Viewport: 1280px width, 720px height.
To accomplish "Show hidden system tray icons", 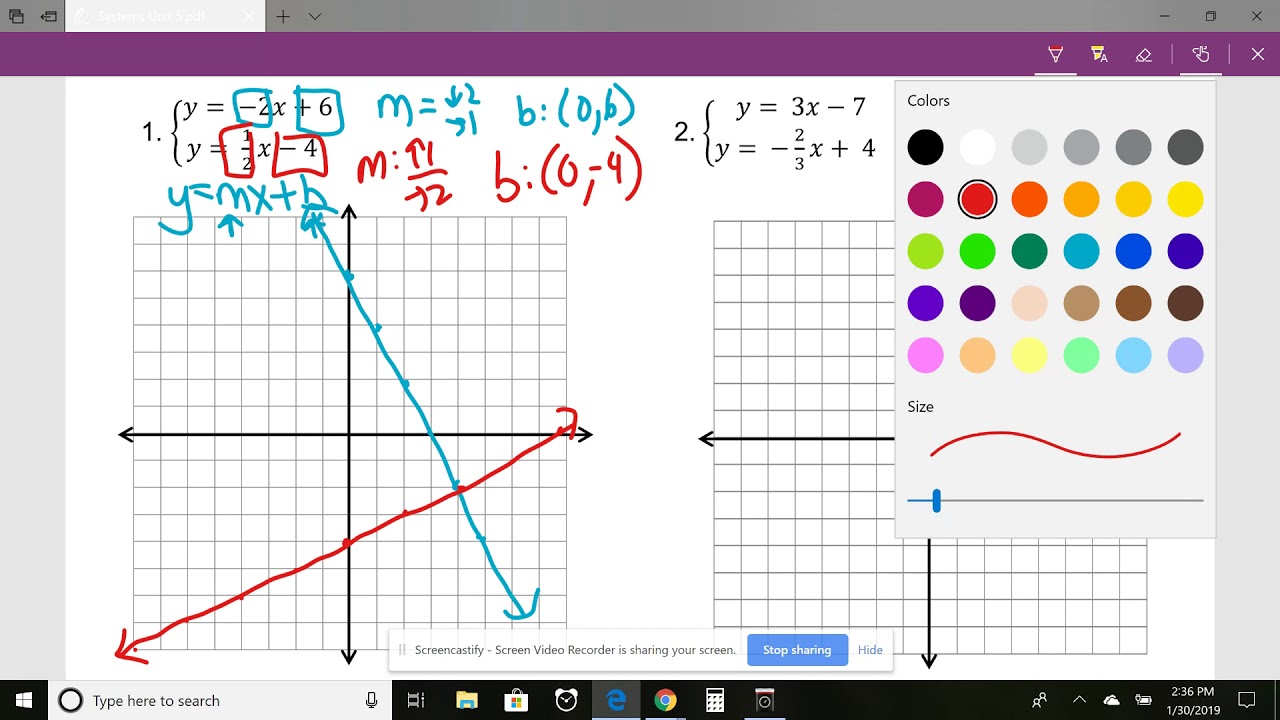I will click(x=1079, y=700).
